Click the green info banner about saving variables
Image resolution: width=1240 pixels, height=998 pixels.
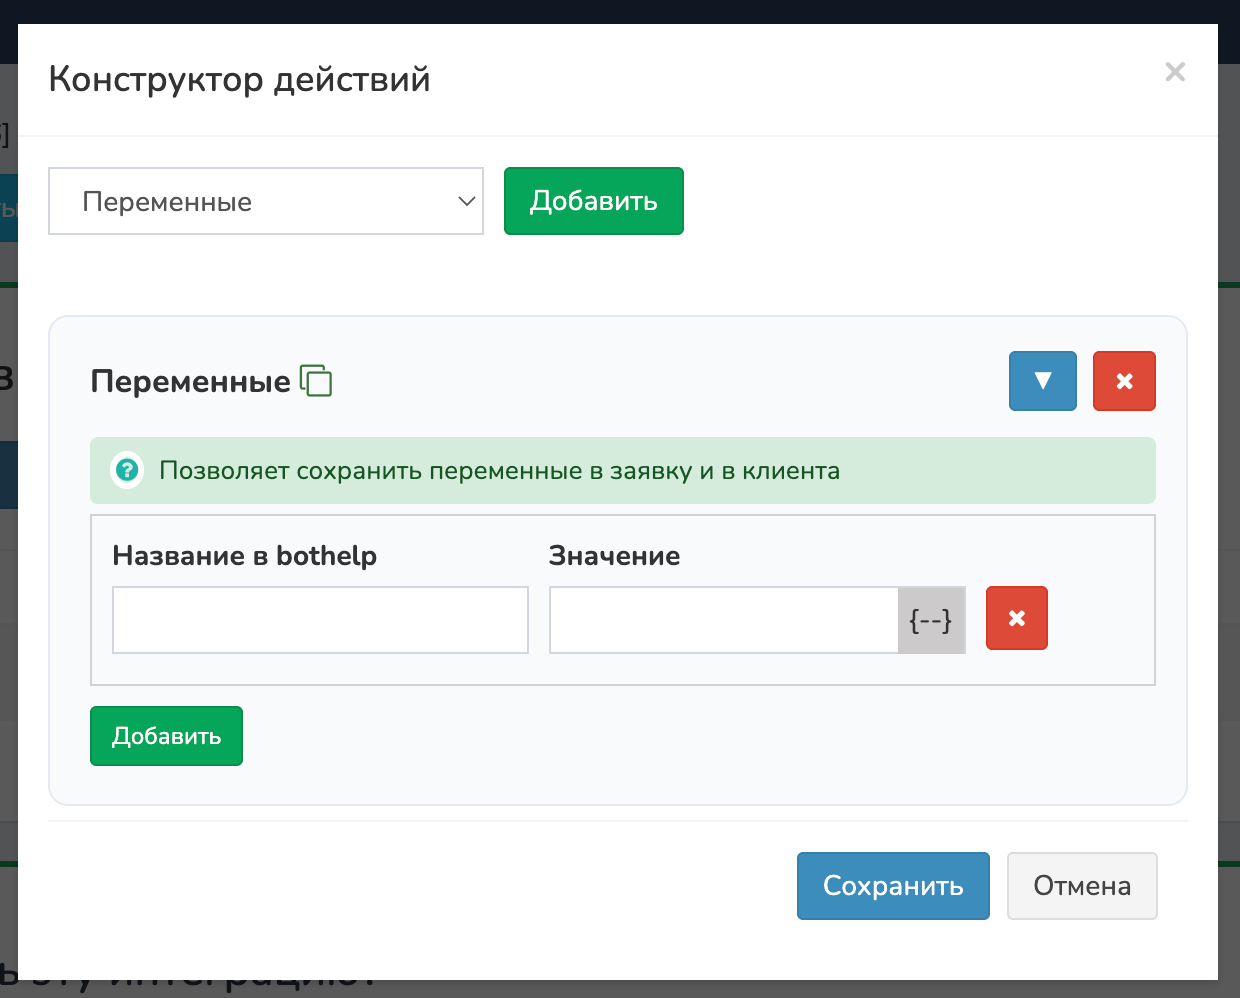point(620,470)
